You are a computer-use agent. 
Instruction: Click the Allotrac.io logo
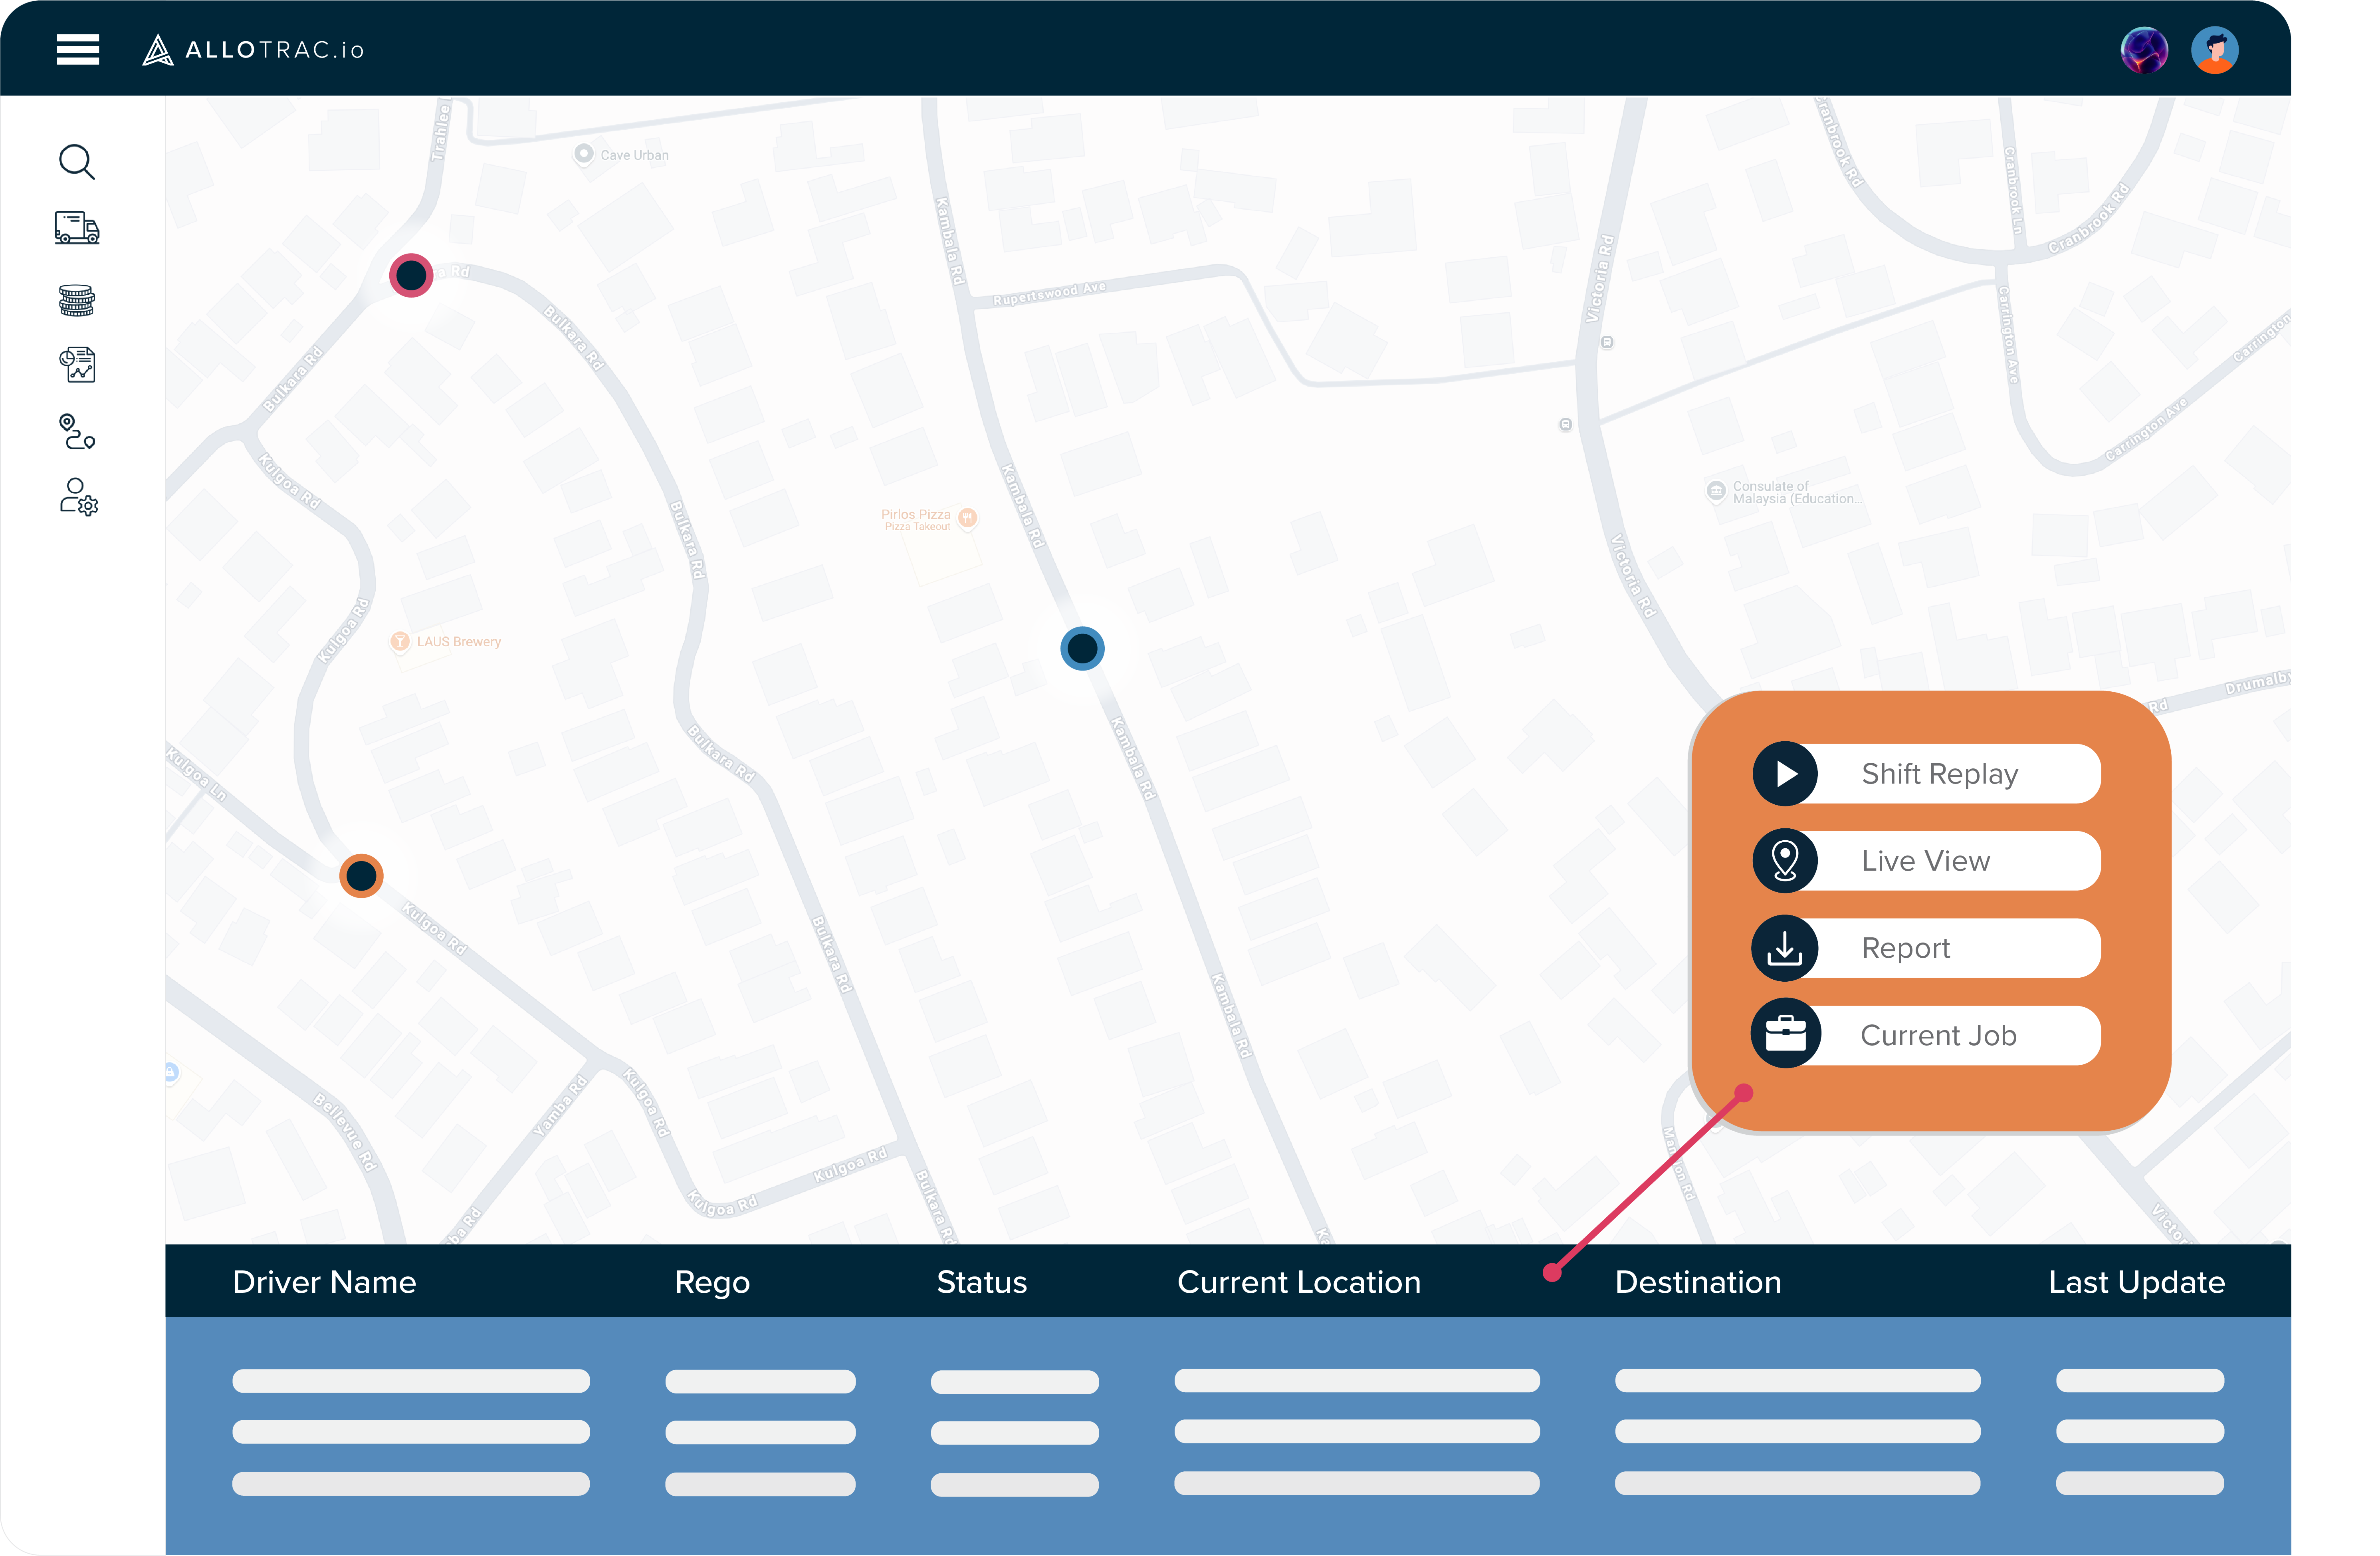click(253, 50)
